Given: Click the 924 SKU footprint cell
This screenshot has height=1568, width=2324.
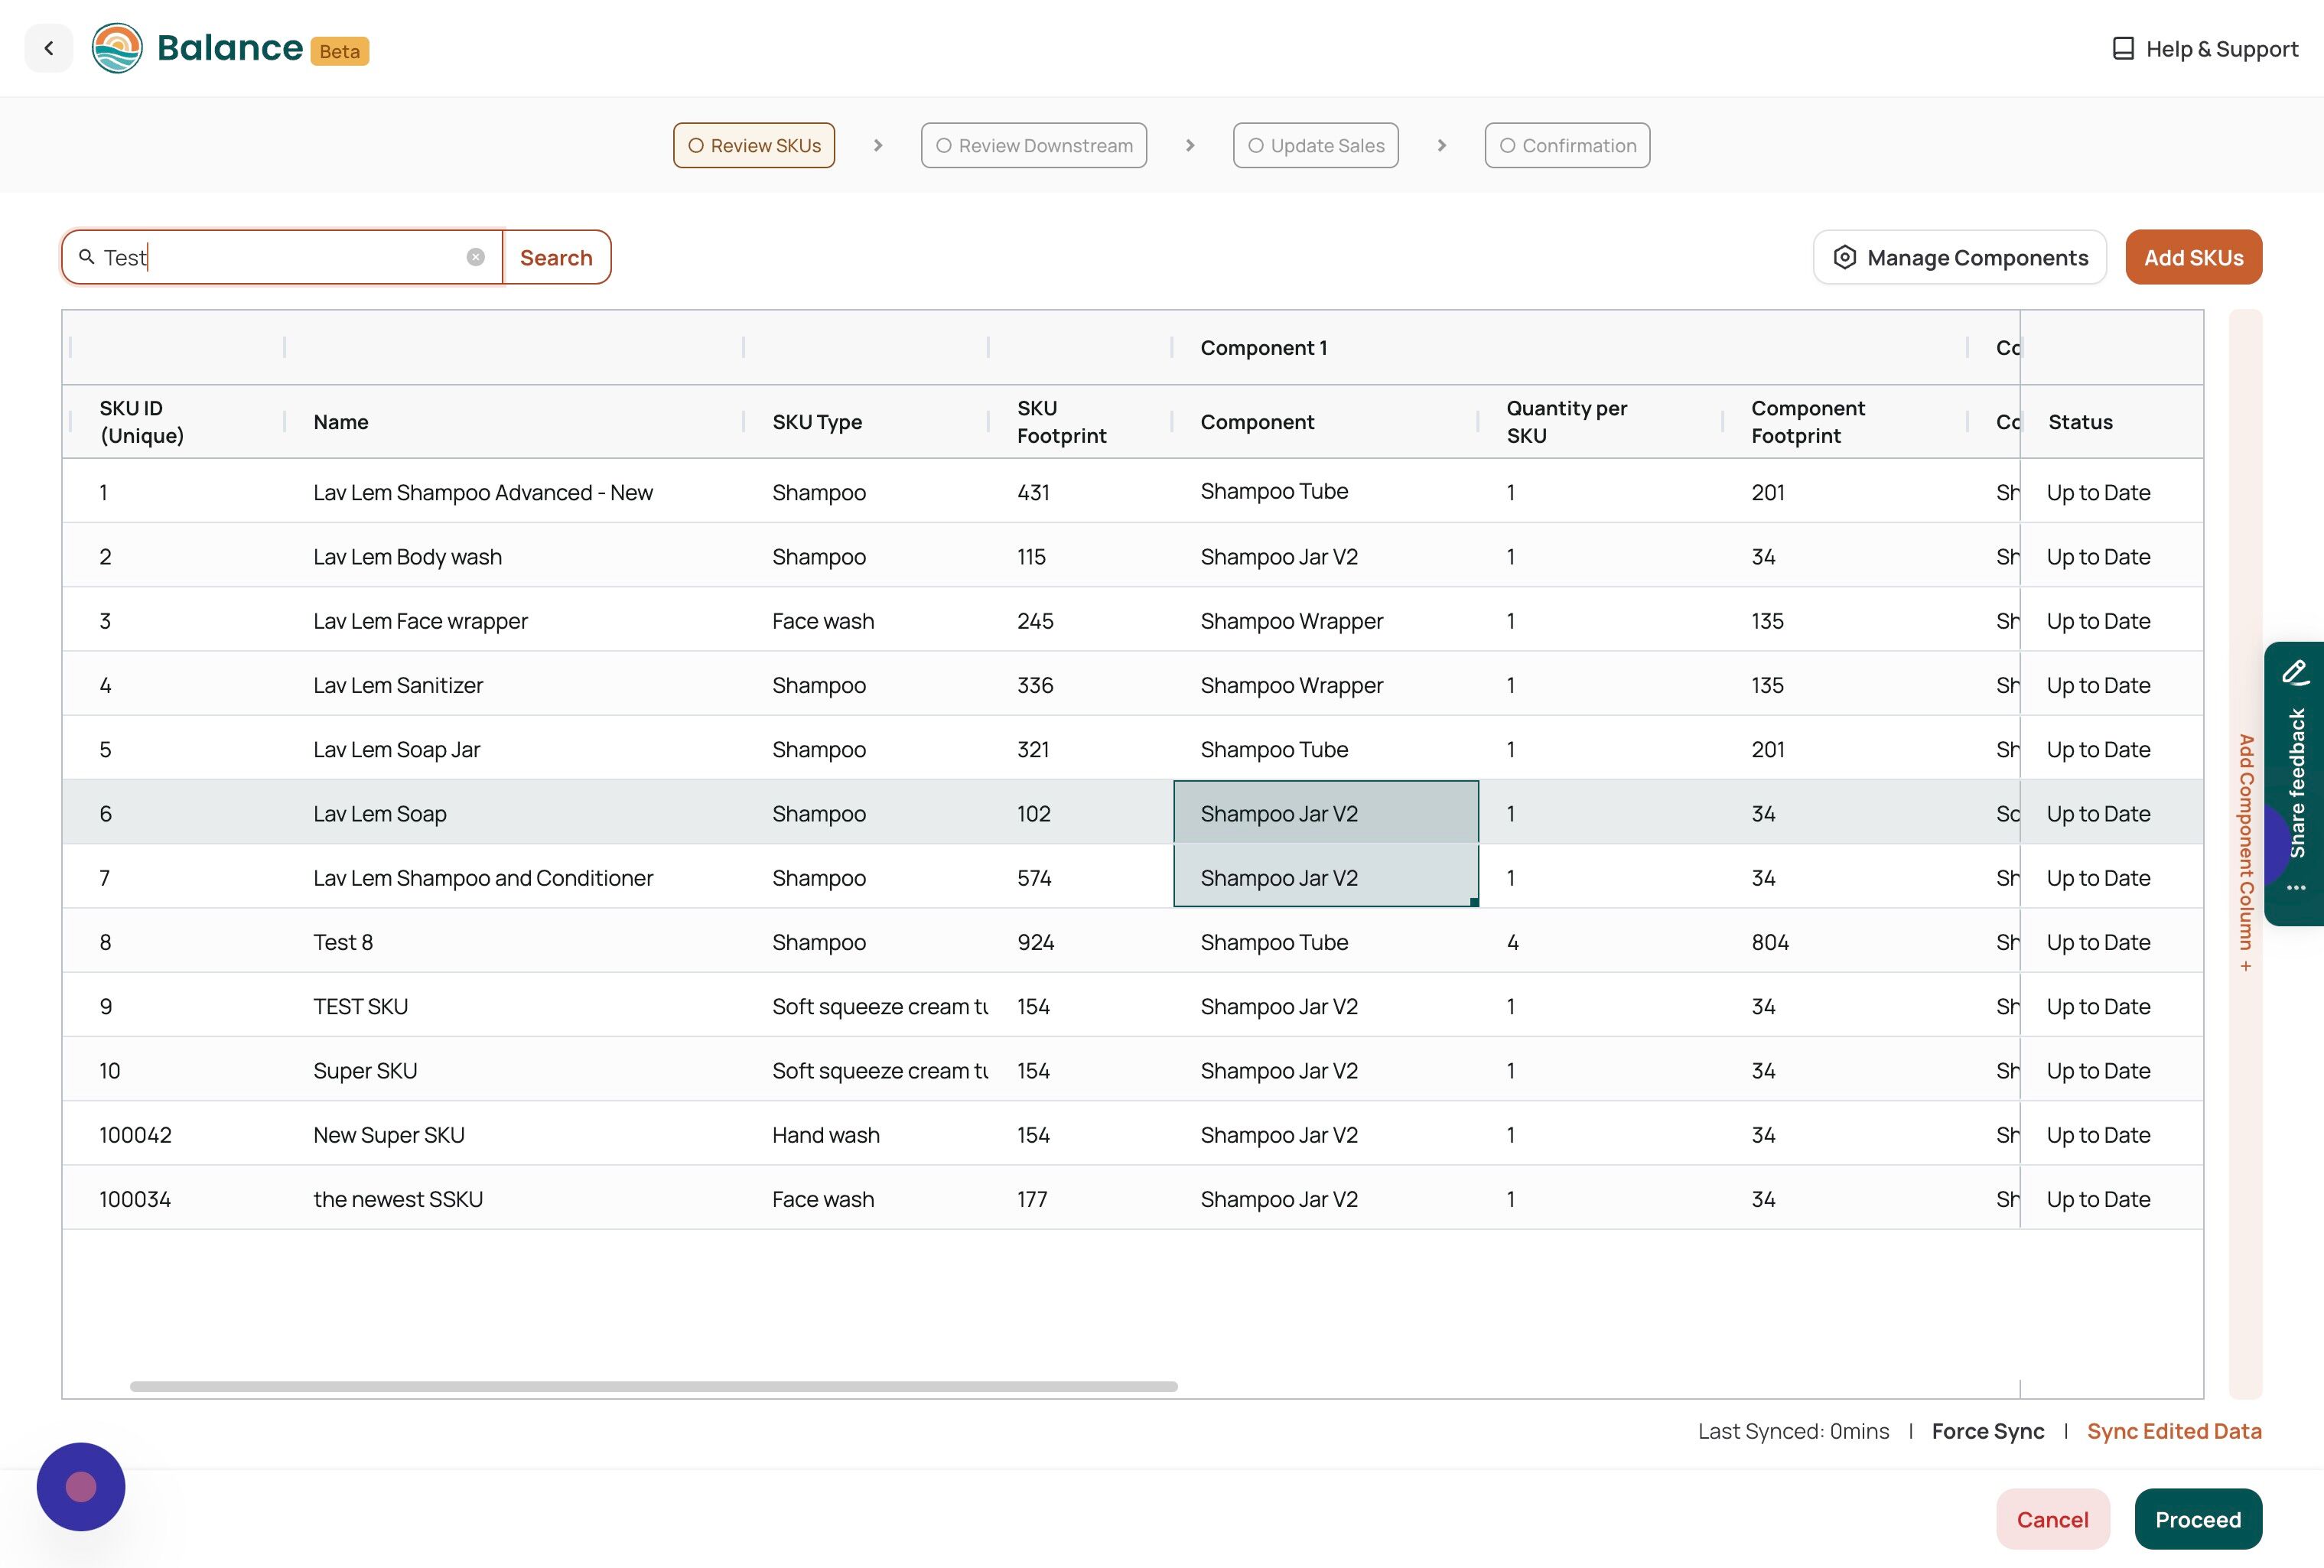Looking at the screenshot, I should coord(1080,942).
